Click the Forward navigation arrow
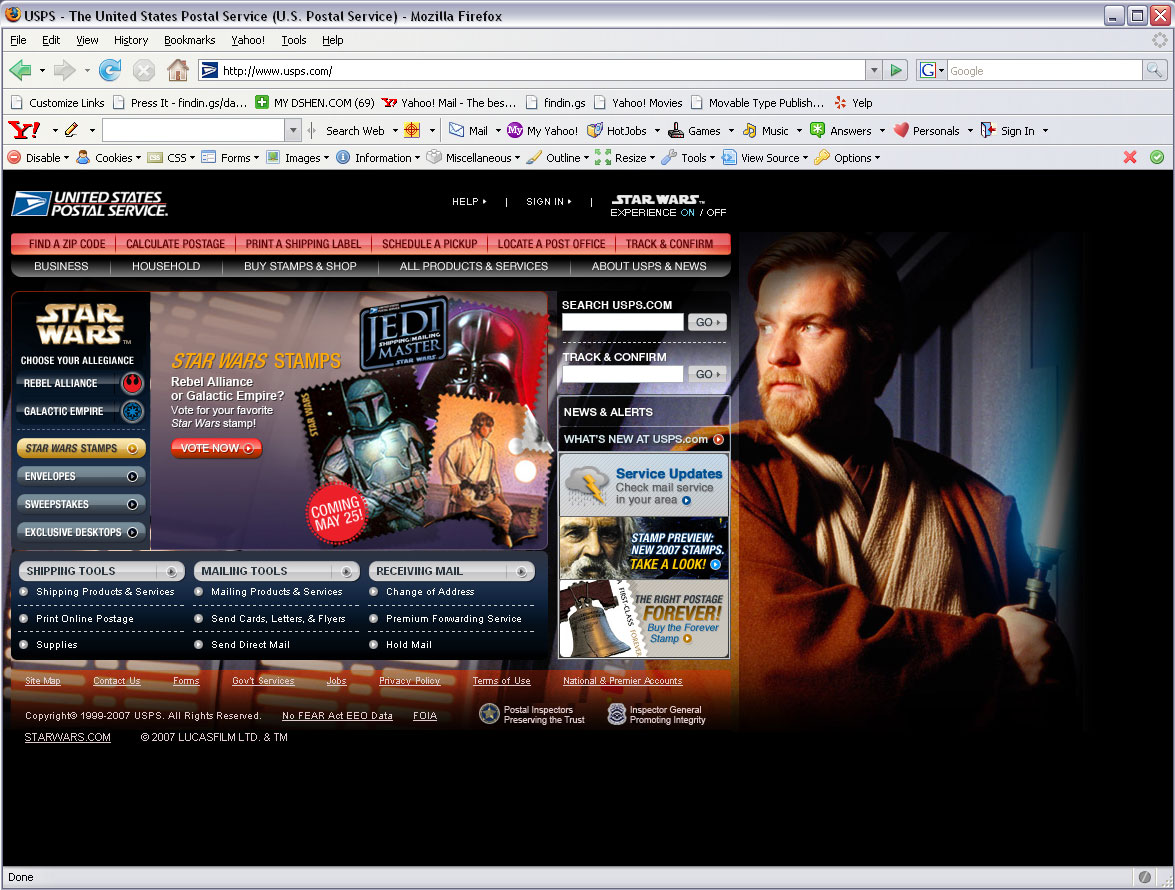This screenshot has height=890, width=1175. point(64,70)
